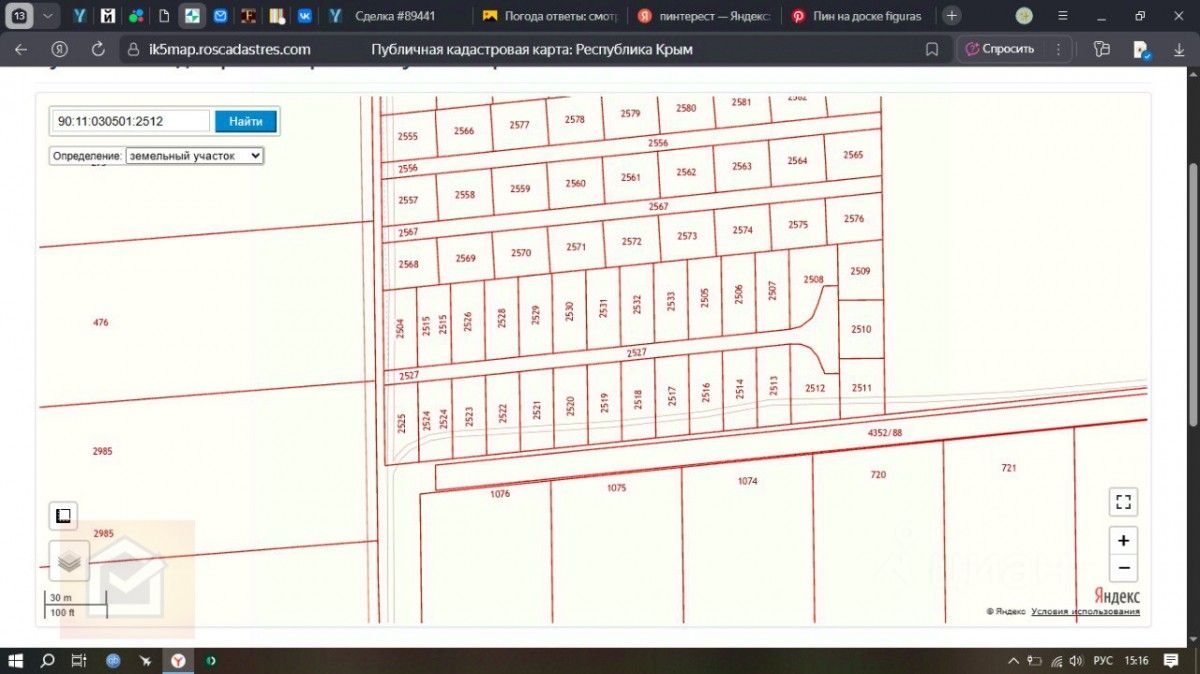Viewport: 1200px width, 674px height.
Task: Select parcel 2525 on the map
Action: click(401, 423)
